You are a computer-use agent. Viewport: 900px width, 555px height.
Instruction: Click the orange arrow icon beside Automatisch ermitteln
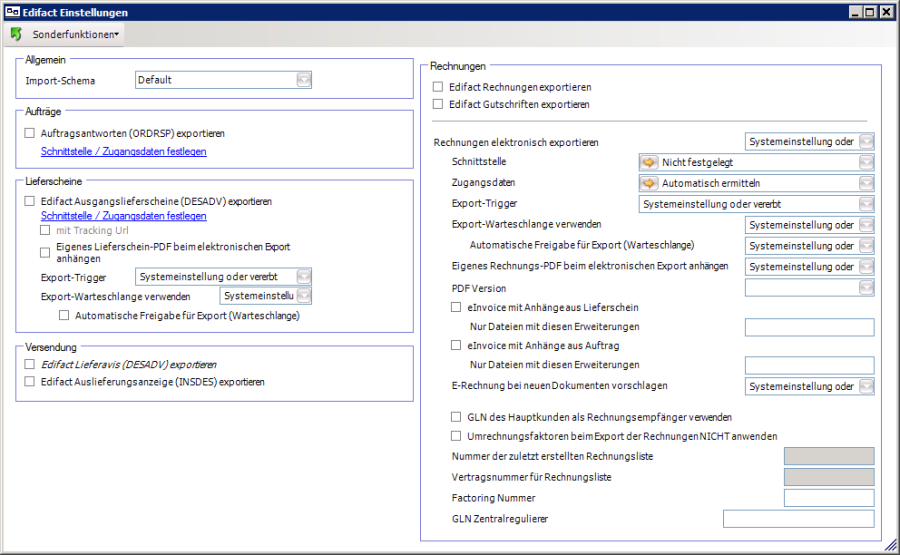coord(649,183)
